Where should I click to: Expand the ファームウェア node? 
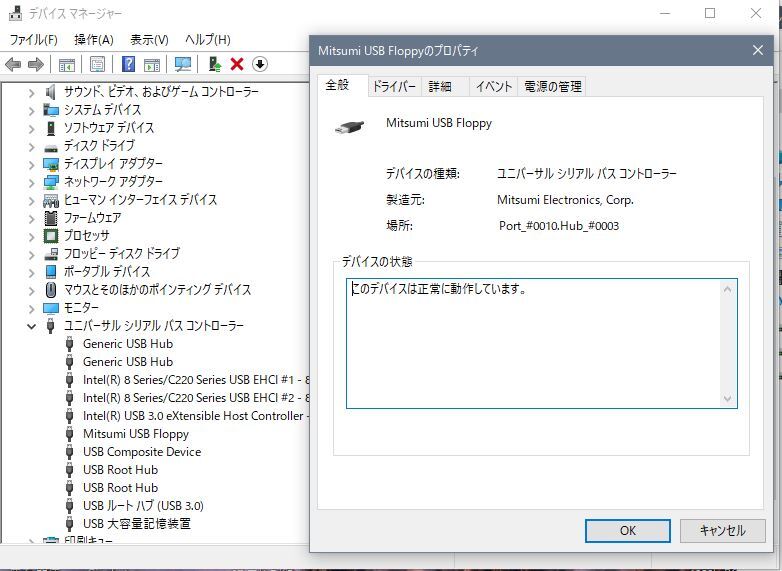tap(31, 218)
